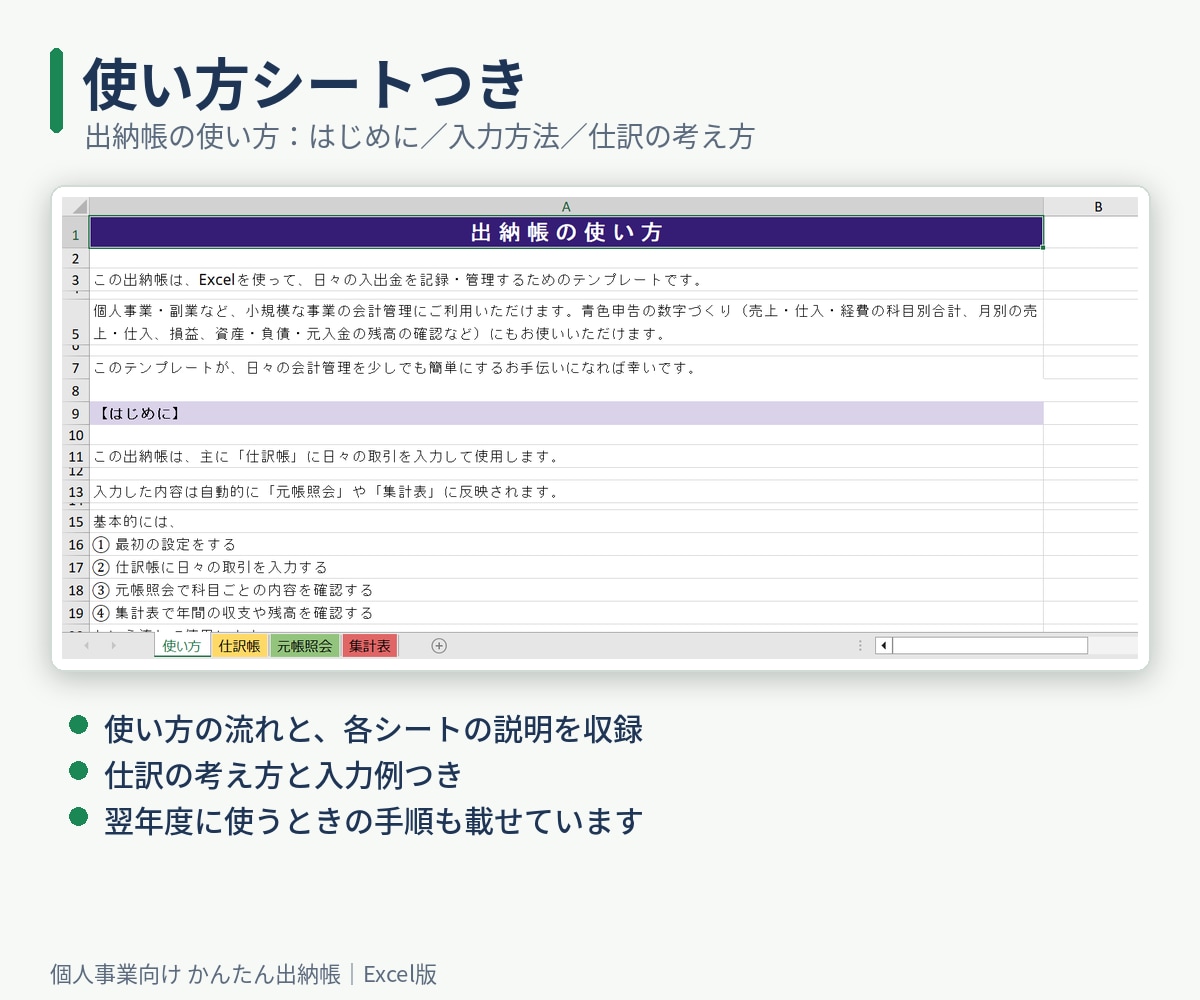Click the cell mentioning 「仕訳帳」に日々の取引を入力

[x=566, y=456]
